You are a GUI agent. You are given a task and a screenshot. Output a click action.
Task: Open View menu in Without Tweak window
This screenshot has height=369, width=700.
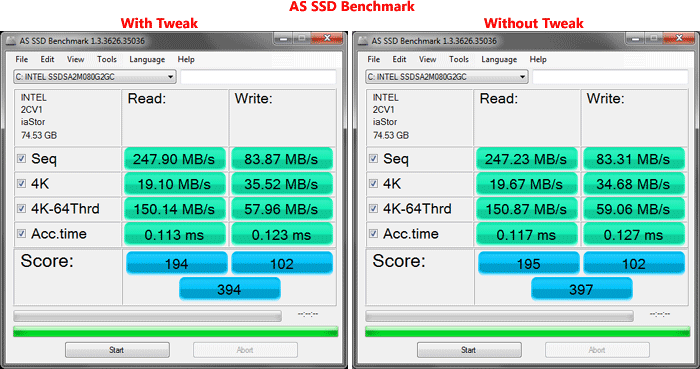[427, 59]
